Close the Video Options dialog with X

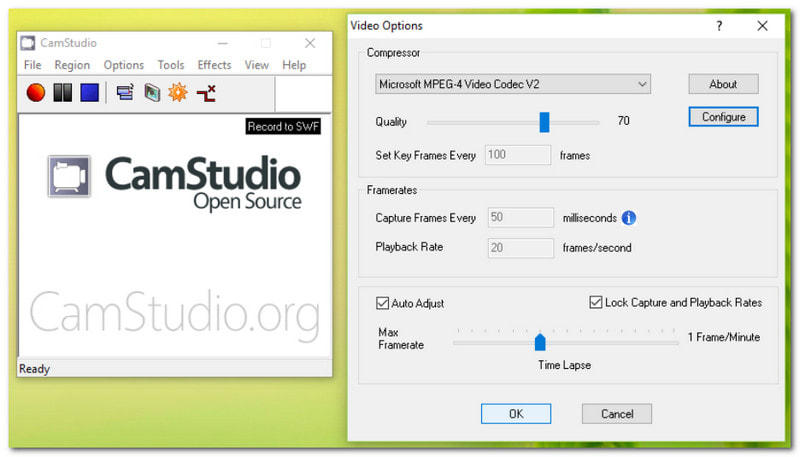tap(762, 26)
